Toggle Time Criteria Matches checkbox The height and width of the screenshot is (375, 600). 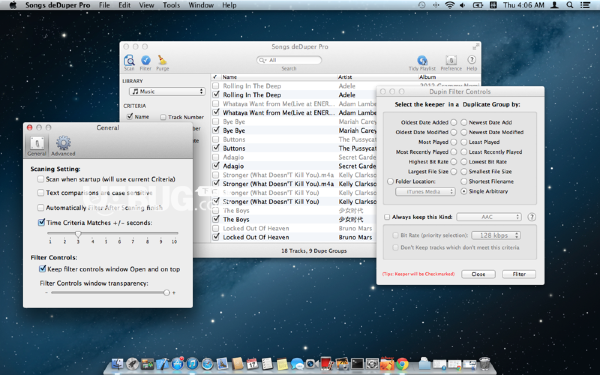(x=41, y=222)
